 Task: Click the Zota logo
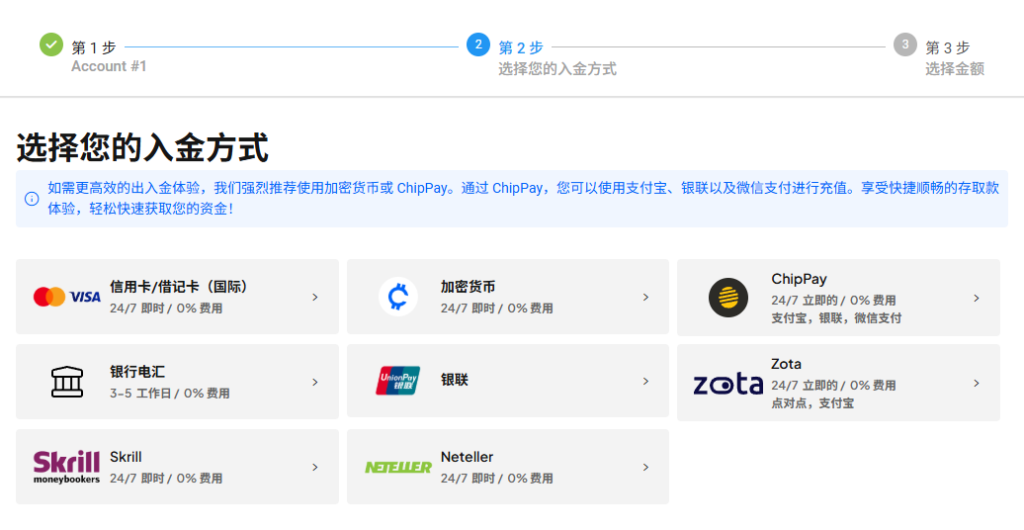pyautogui.click(x=728, y=383)
